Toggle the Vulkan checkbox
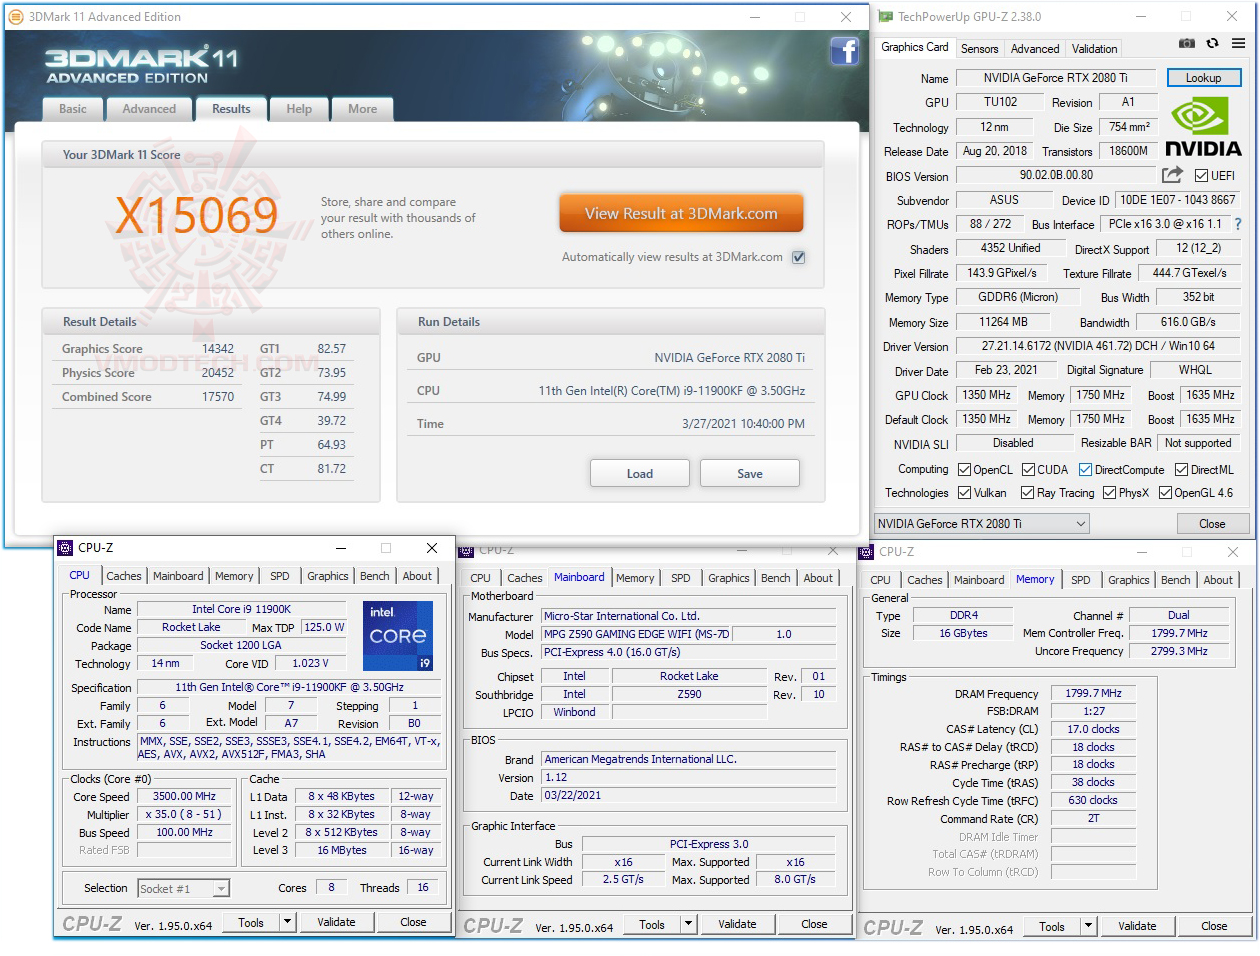 click(964, 493)
